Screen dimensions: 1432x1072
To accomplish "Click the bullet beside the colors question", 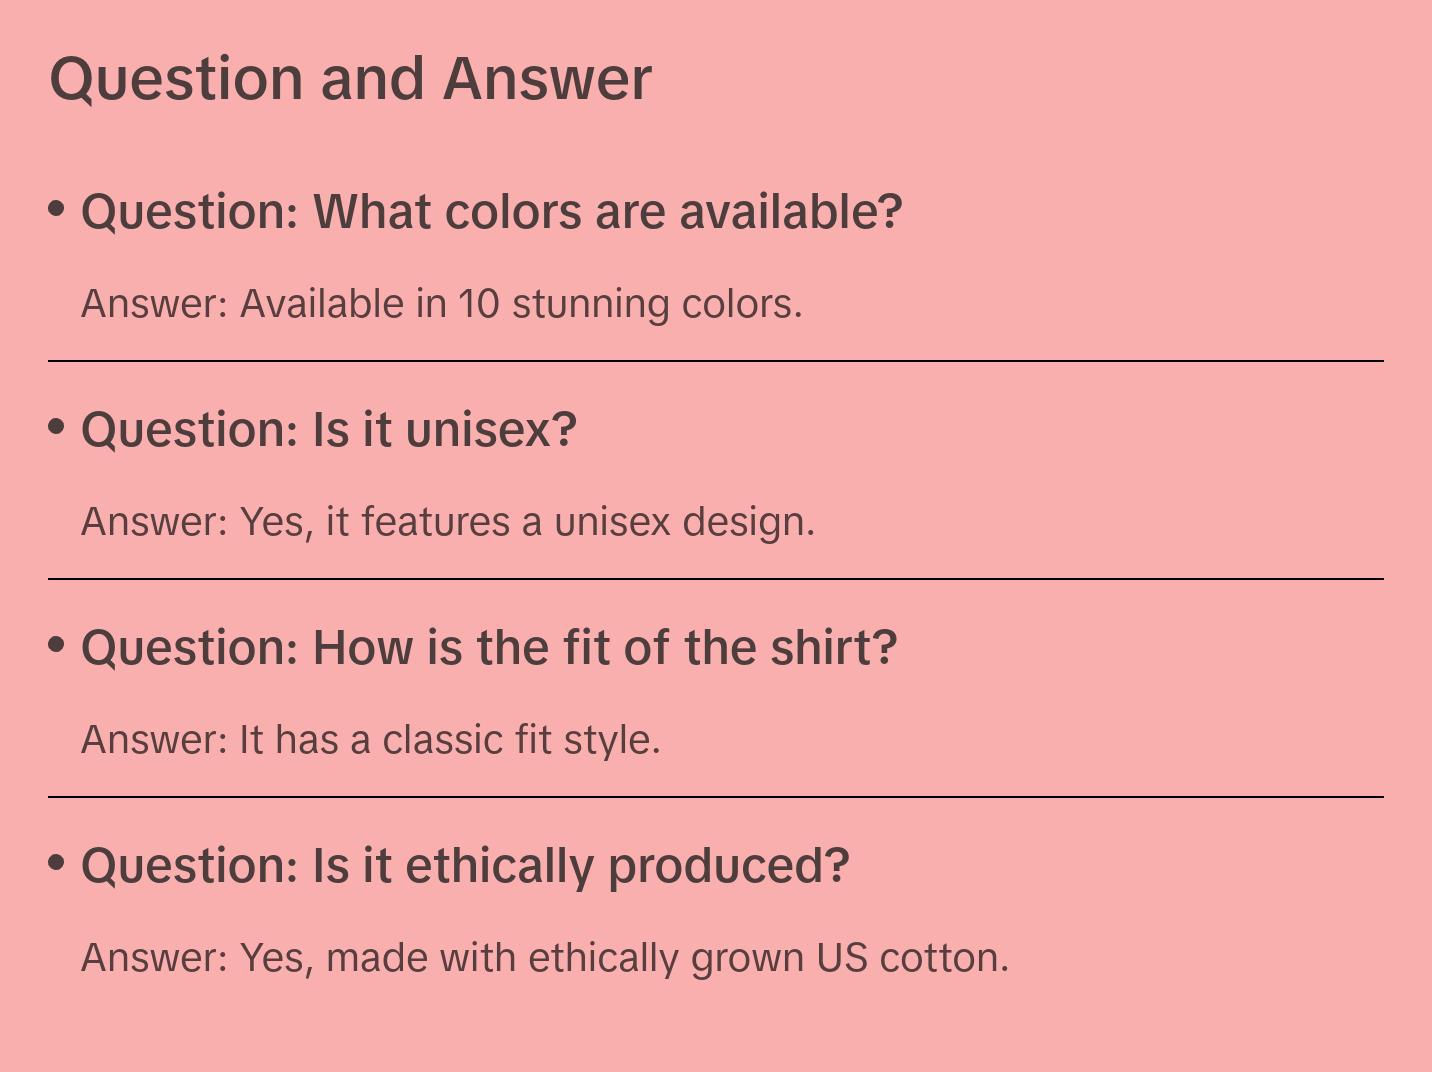I will coord(57,209).
